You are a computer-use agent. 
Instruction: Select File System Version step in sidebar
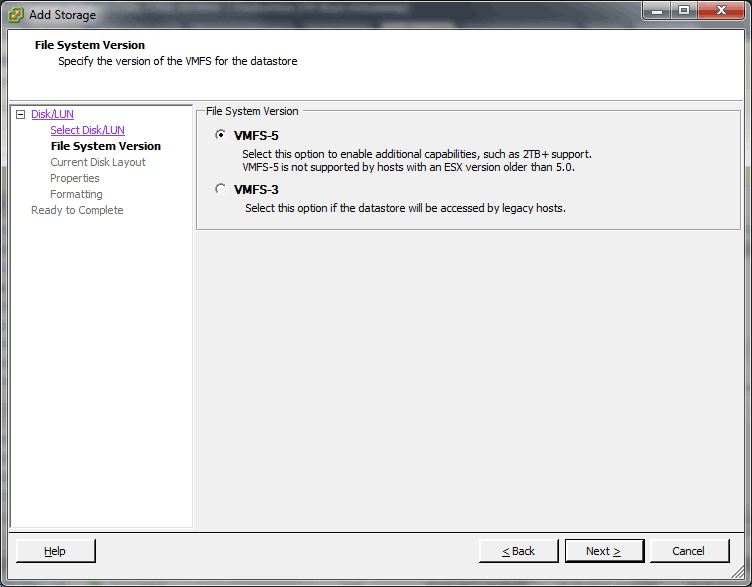106,146
